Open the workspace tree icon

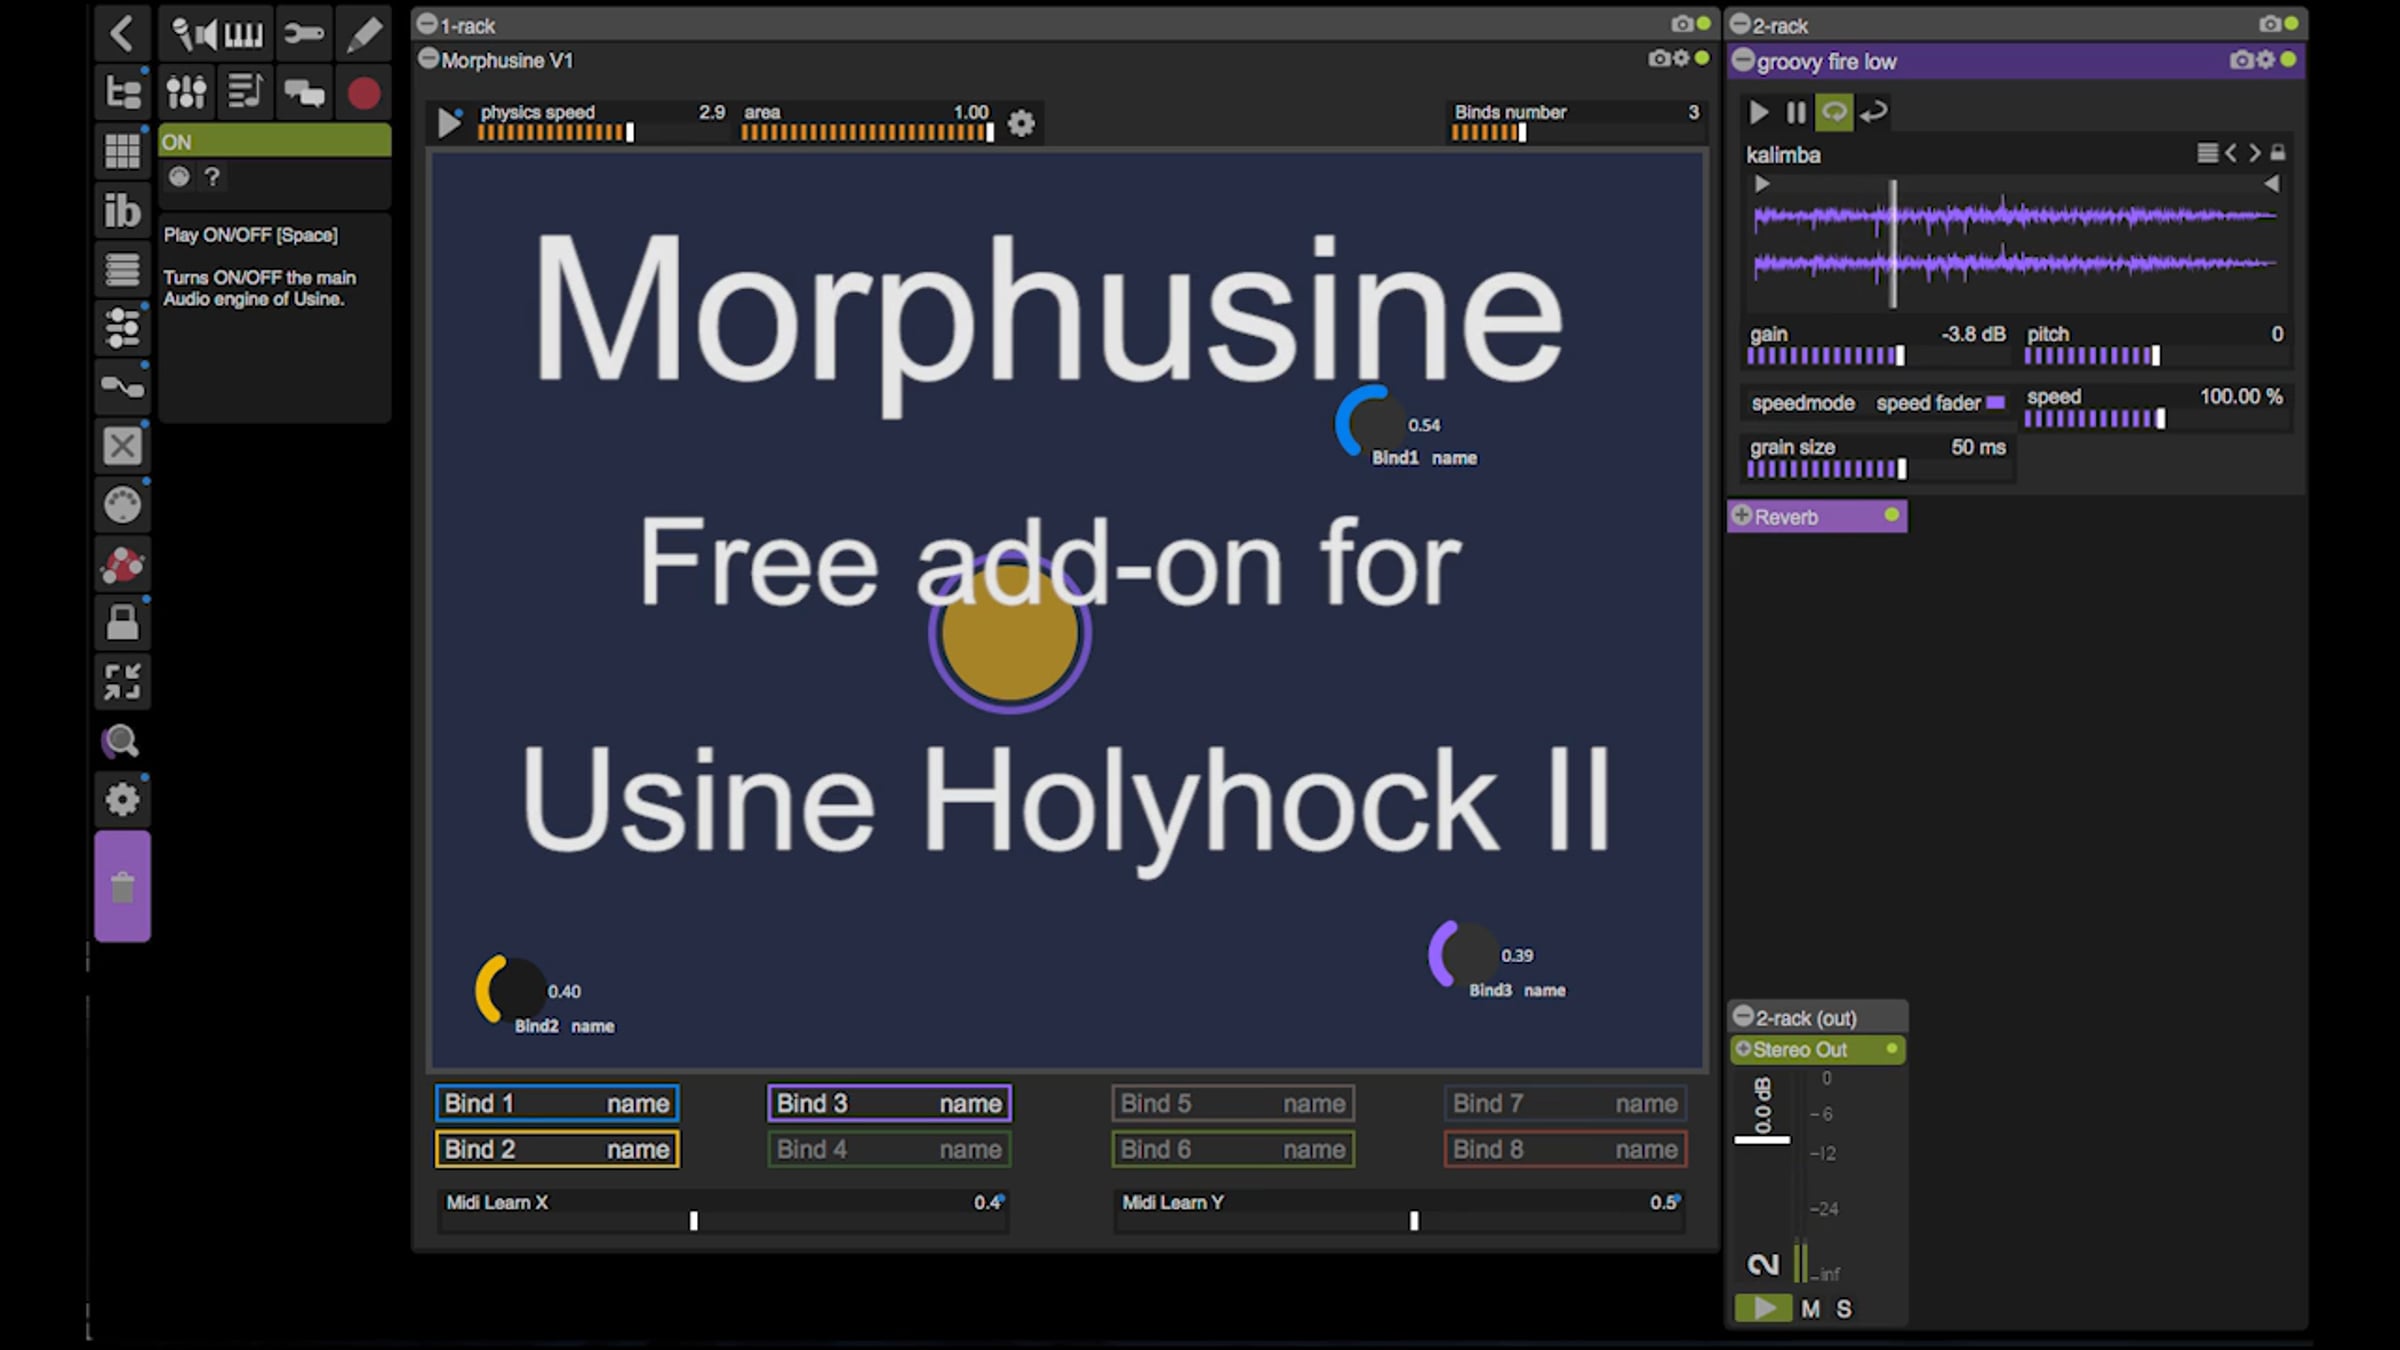(122, 93)
